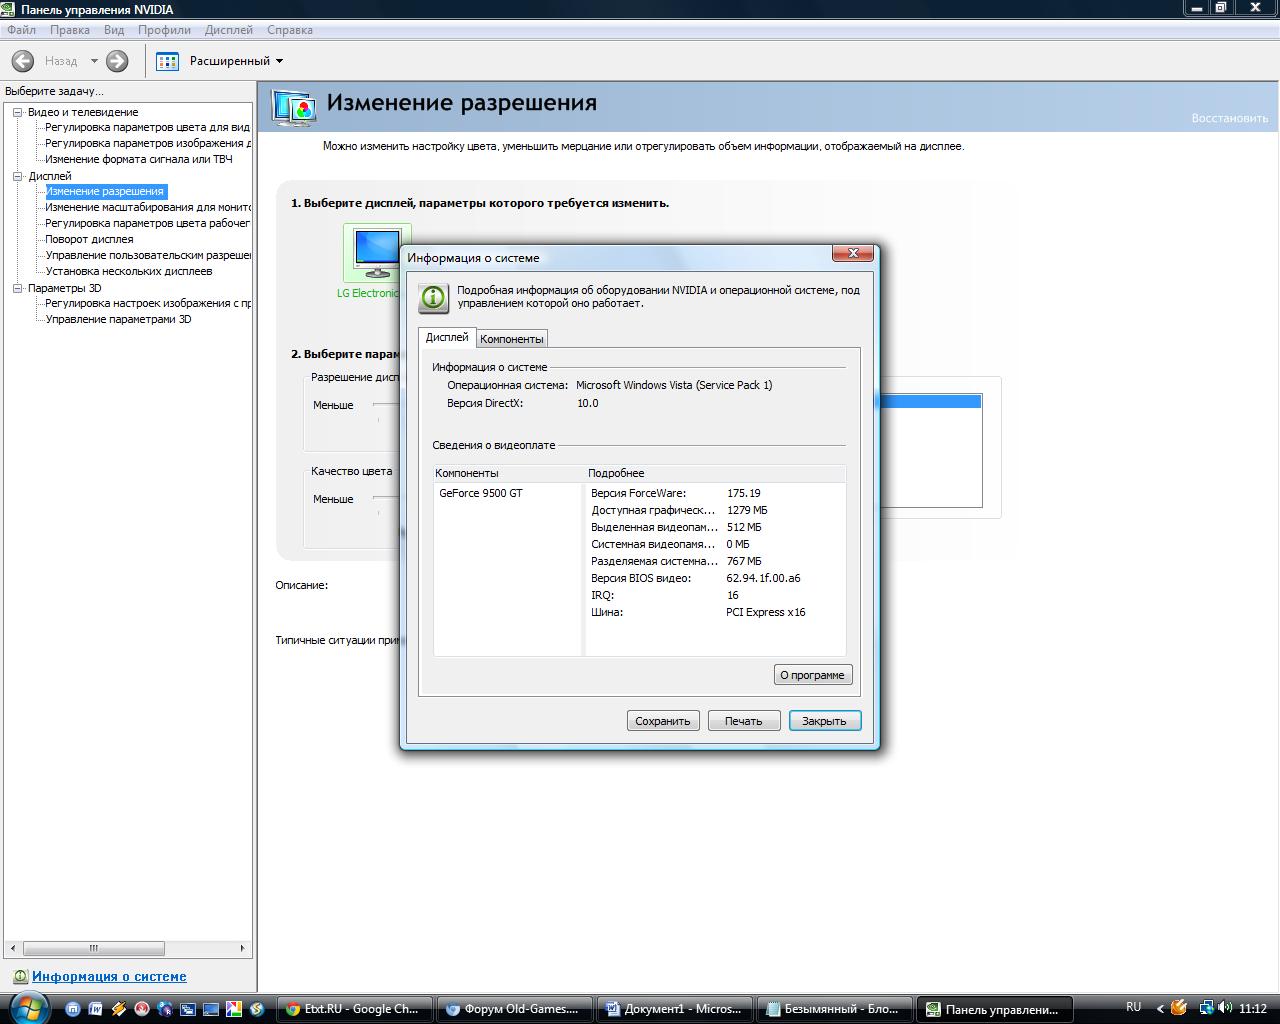Click the RU language indicator
Screen dimensions: 1280x1024
[1133, 1007]
